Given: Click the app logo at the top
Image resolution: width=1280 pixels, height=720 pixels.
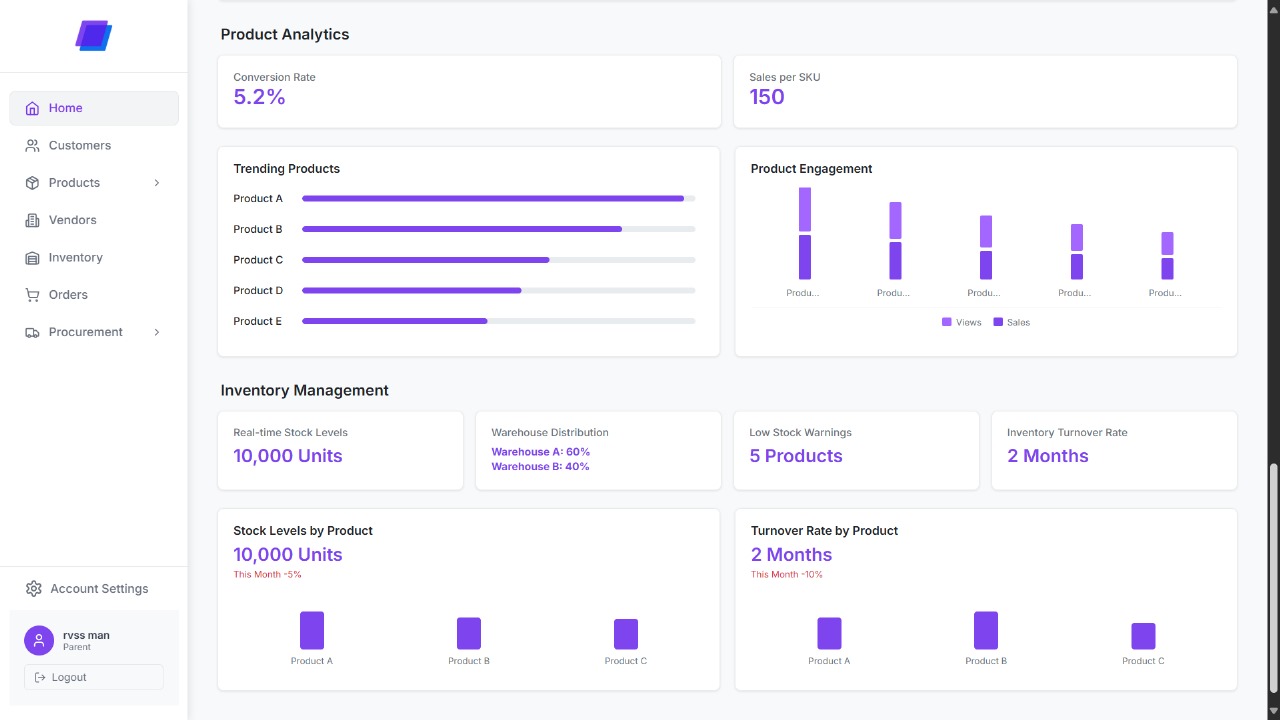Looking at the screenshot, I should [93, 34].
